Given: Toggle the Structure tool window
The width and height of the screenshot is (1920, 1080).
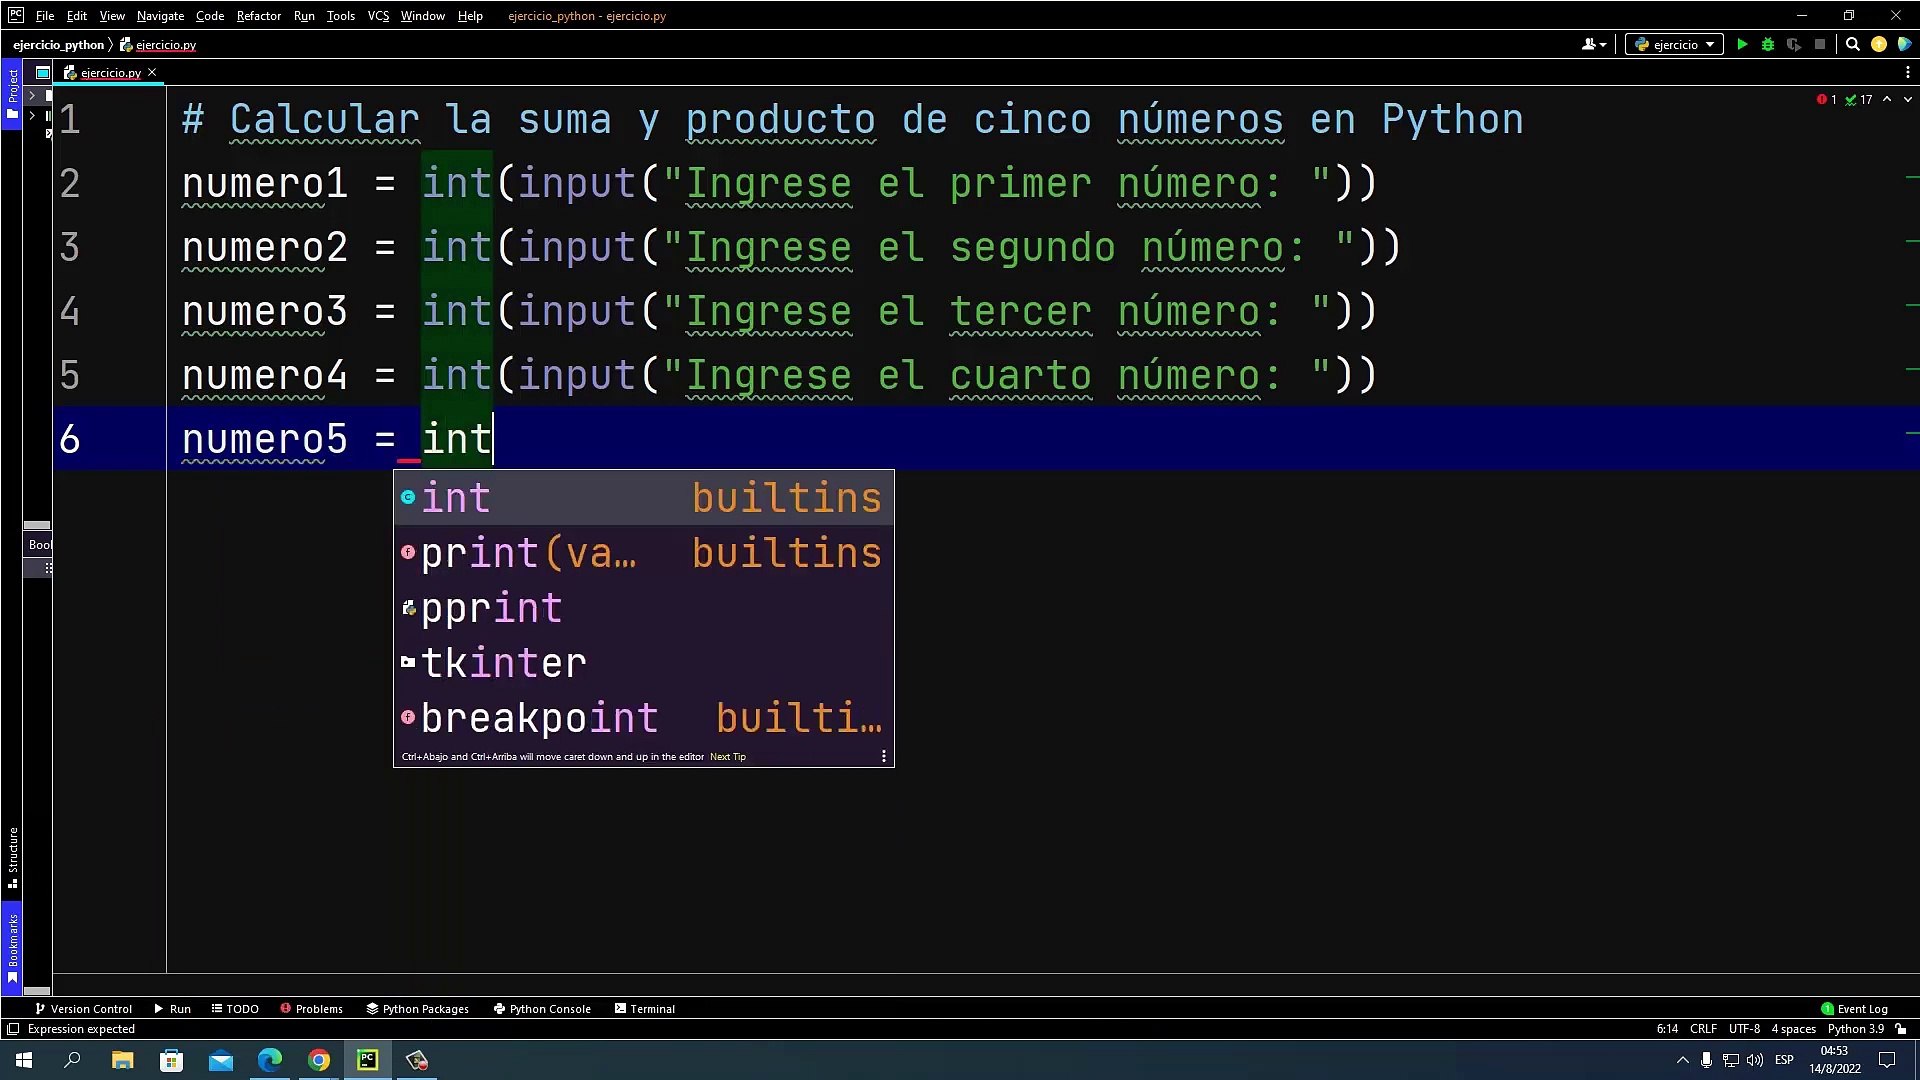Looking at the screenshot, I should [x=12, y=856].
